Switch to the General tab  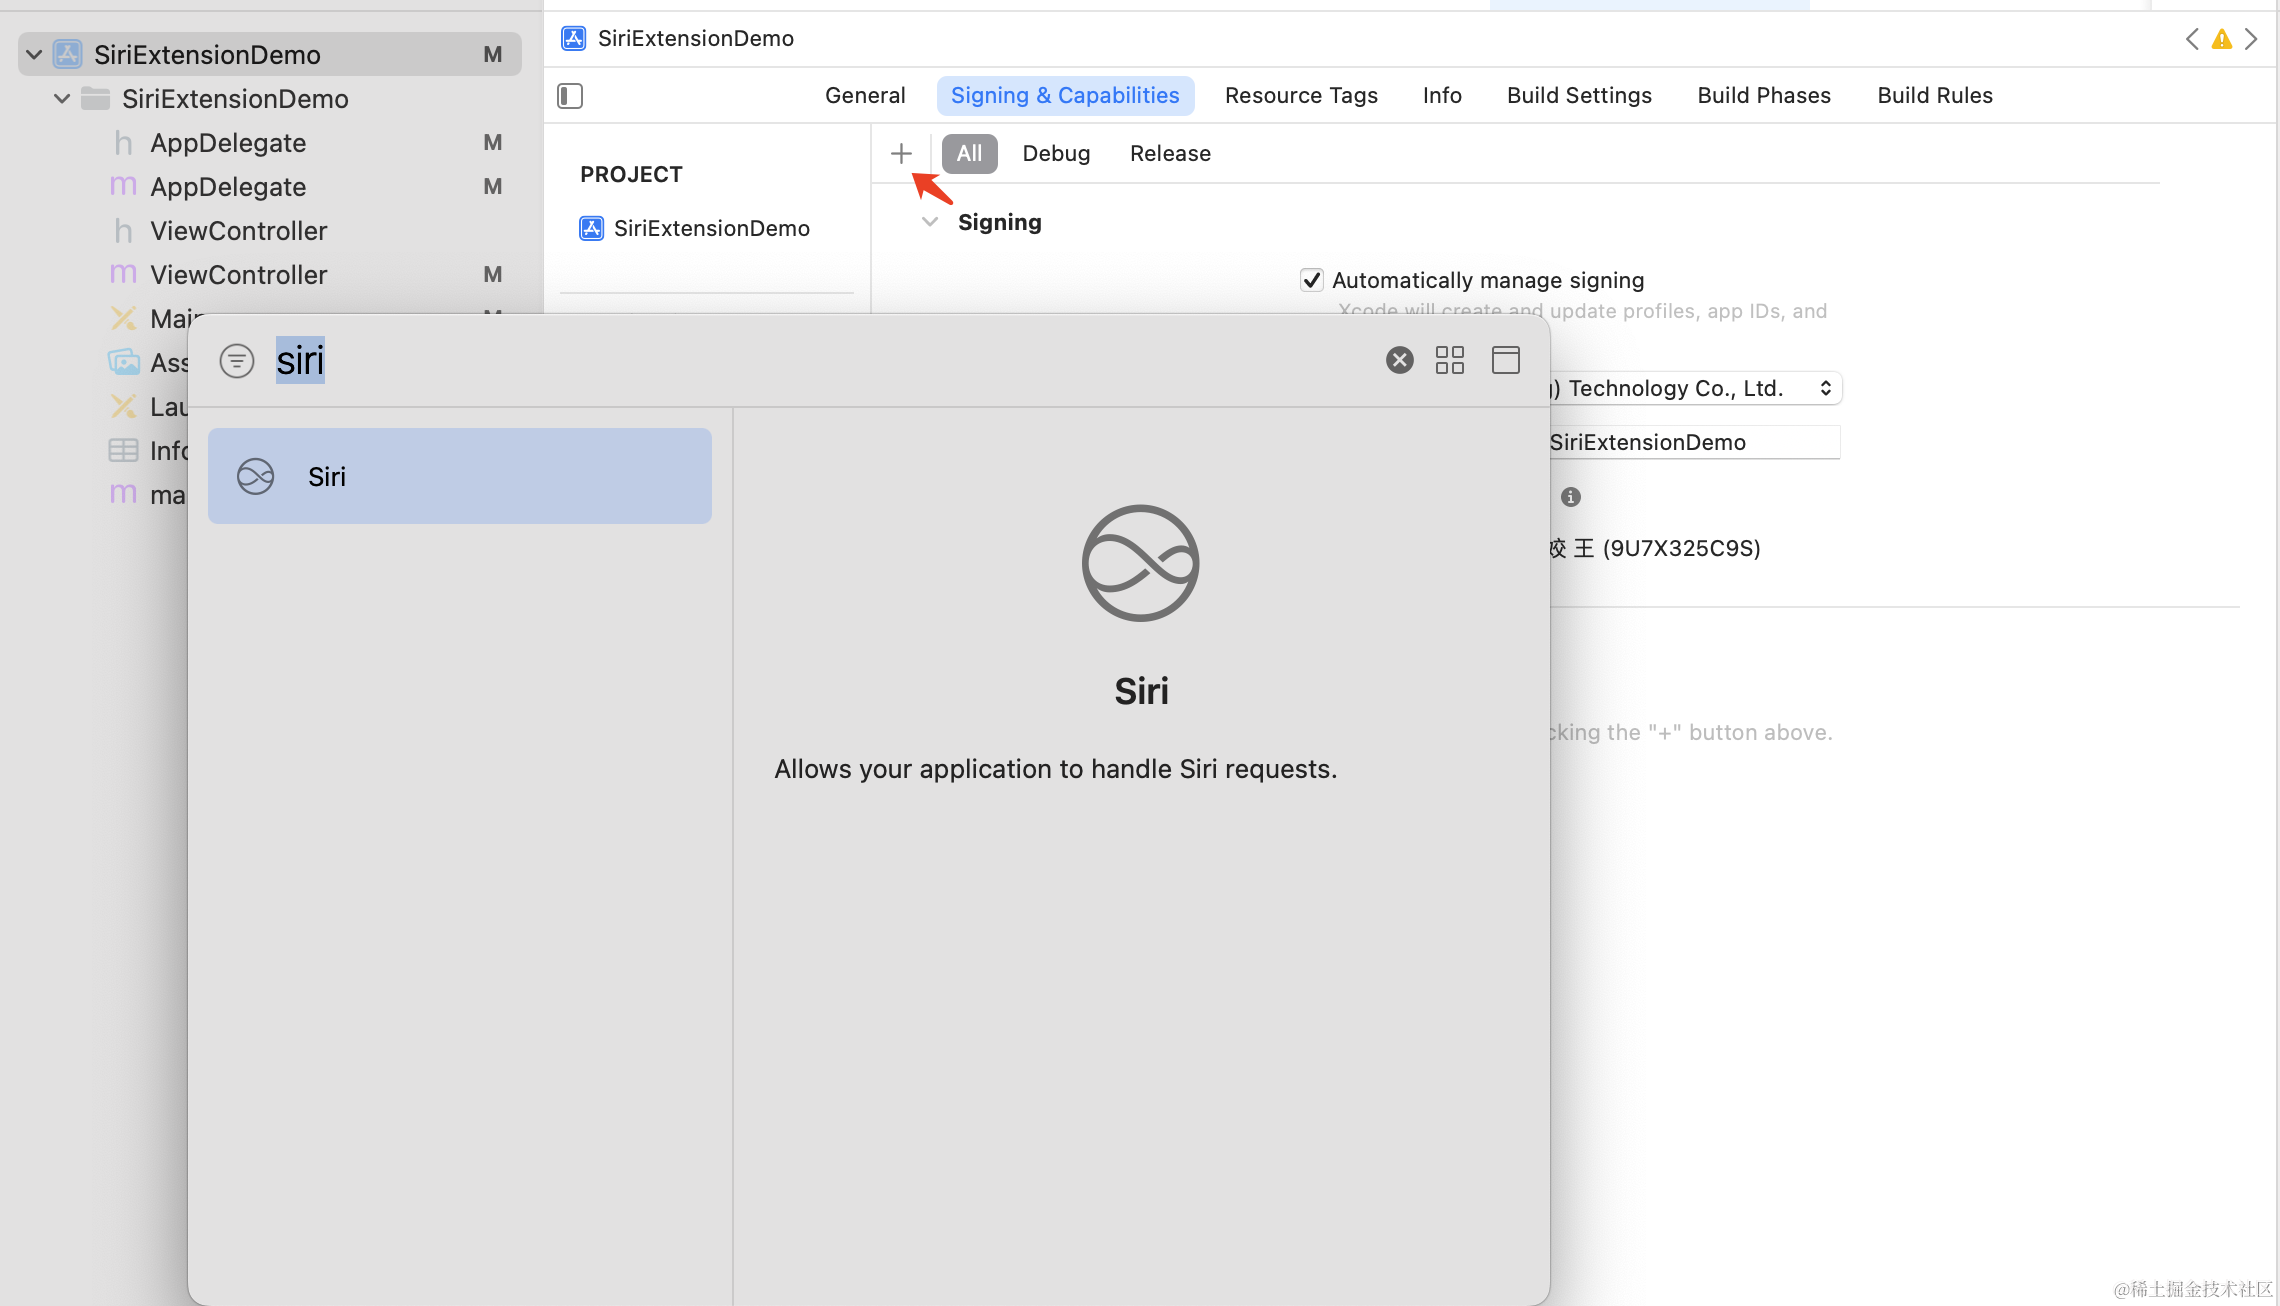864,96
